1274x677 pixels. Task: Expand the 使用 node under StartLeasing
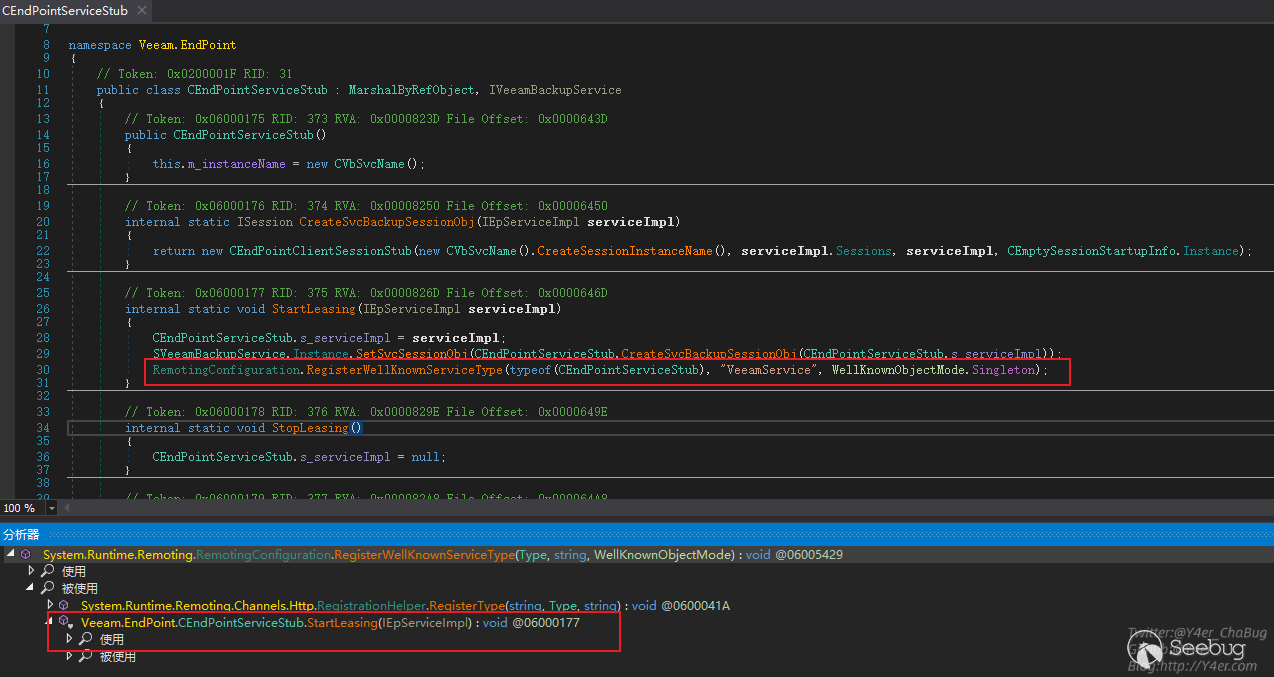pos(69,639)
